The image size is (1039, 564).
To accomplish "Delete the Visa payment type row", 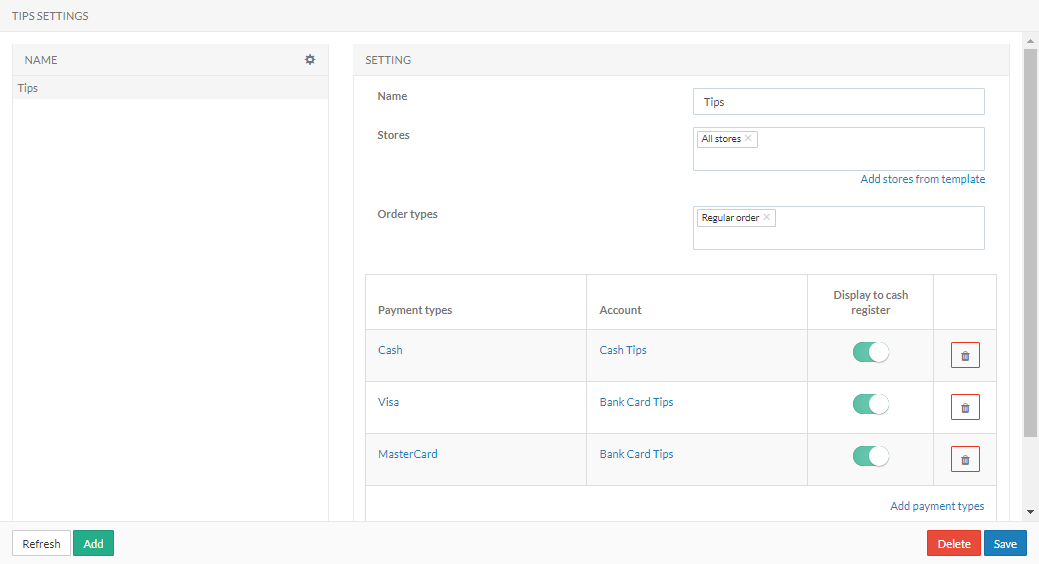I will coord(965,408).
